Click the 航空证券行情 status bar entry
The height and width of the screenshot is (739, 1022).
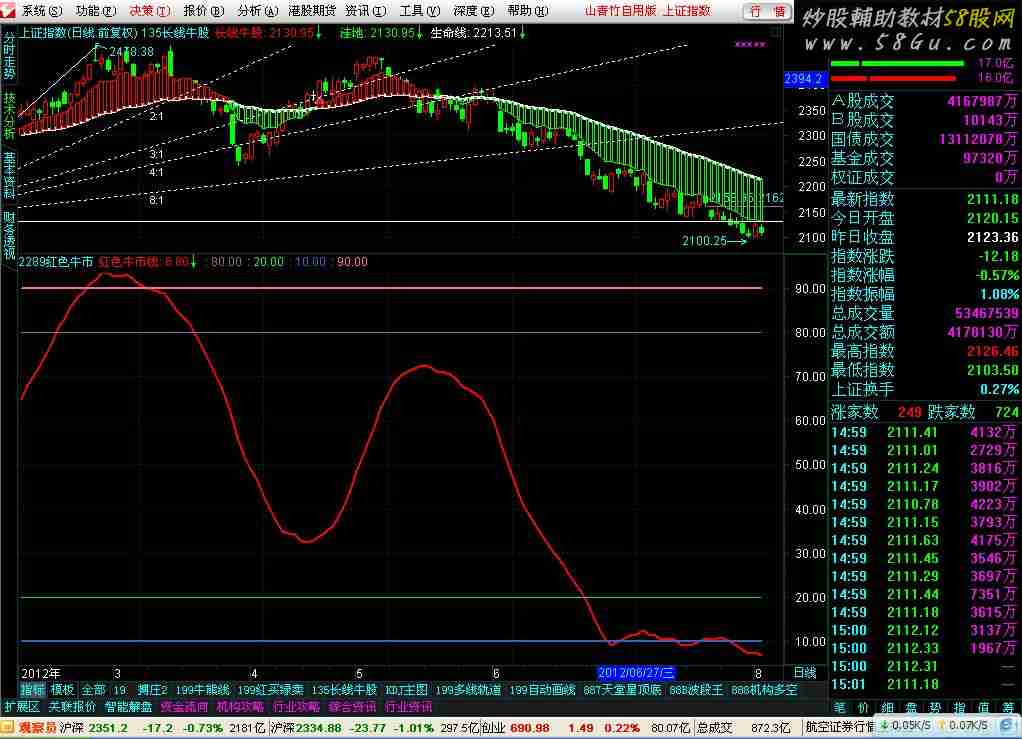840,727
